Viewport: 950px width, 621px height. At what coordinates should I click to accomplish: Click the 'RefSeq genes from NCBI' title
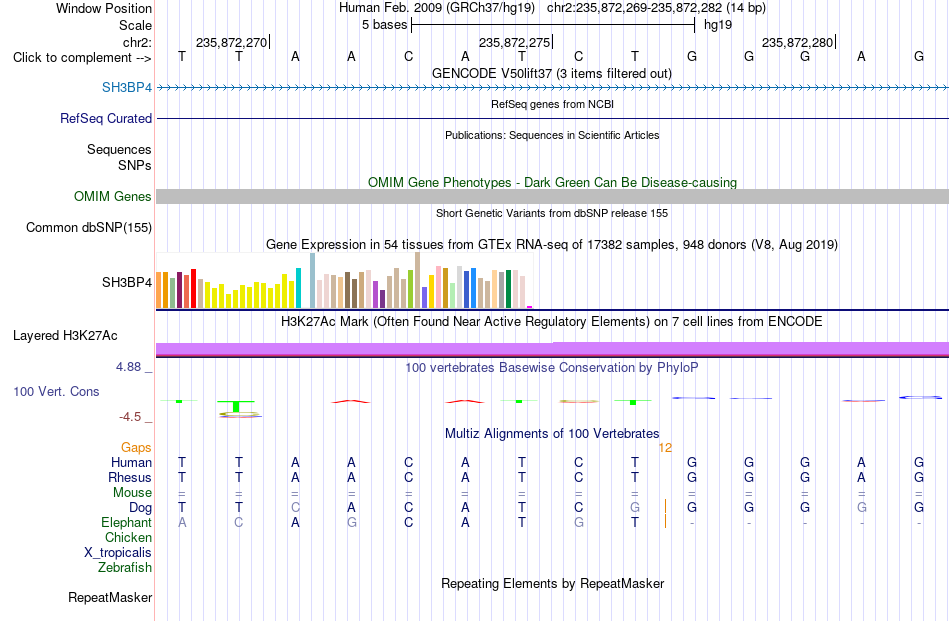click(x=553, y=104)
